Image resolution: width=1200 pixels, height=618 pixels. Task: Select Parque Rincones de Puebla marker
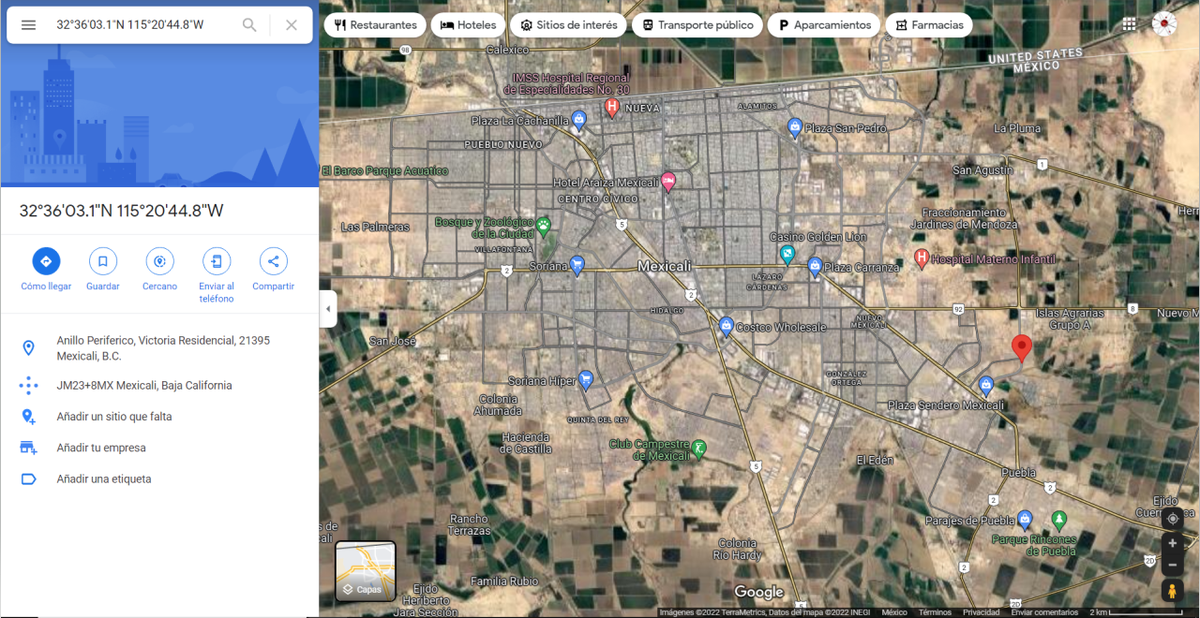1059,521
